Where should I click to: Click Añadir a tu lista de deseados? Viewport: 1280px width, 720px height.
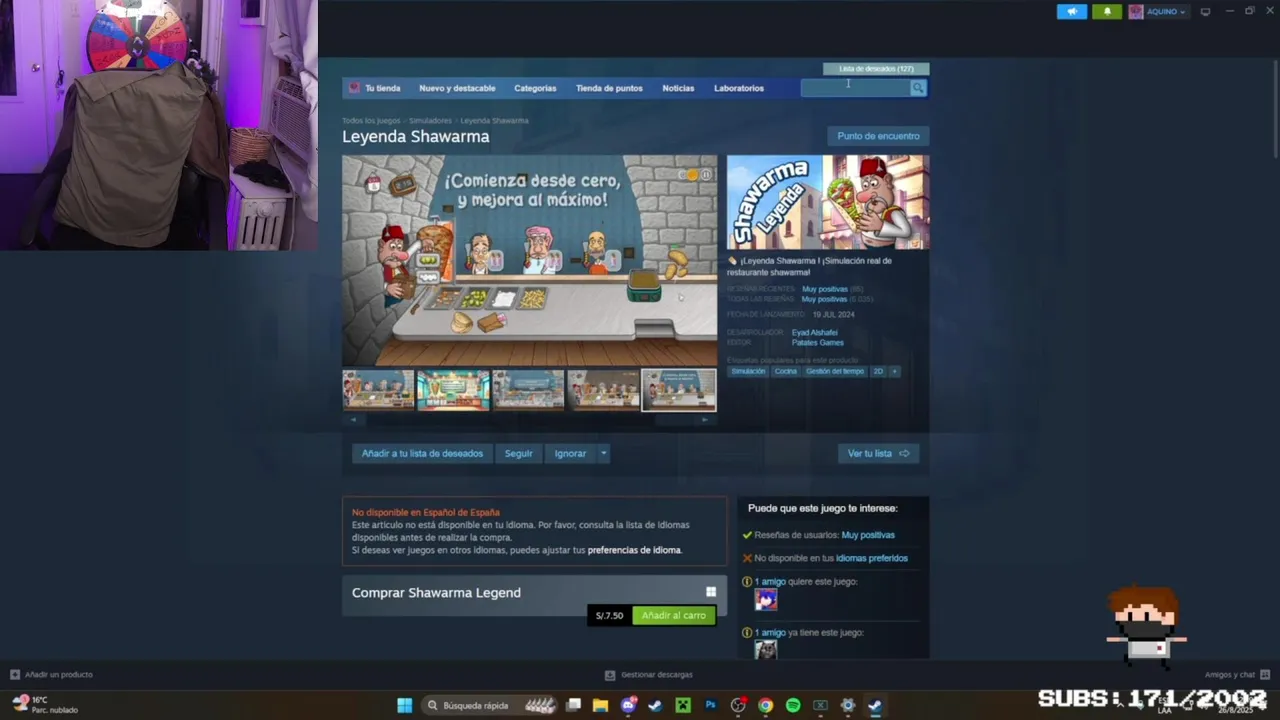point(422,453)
